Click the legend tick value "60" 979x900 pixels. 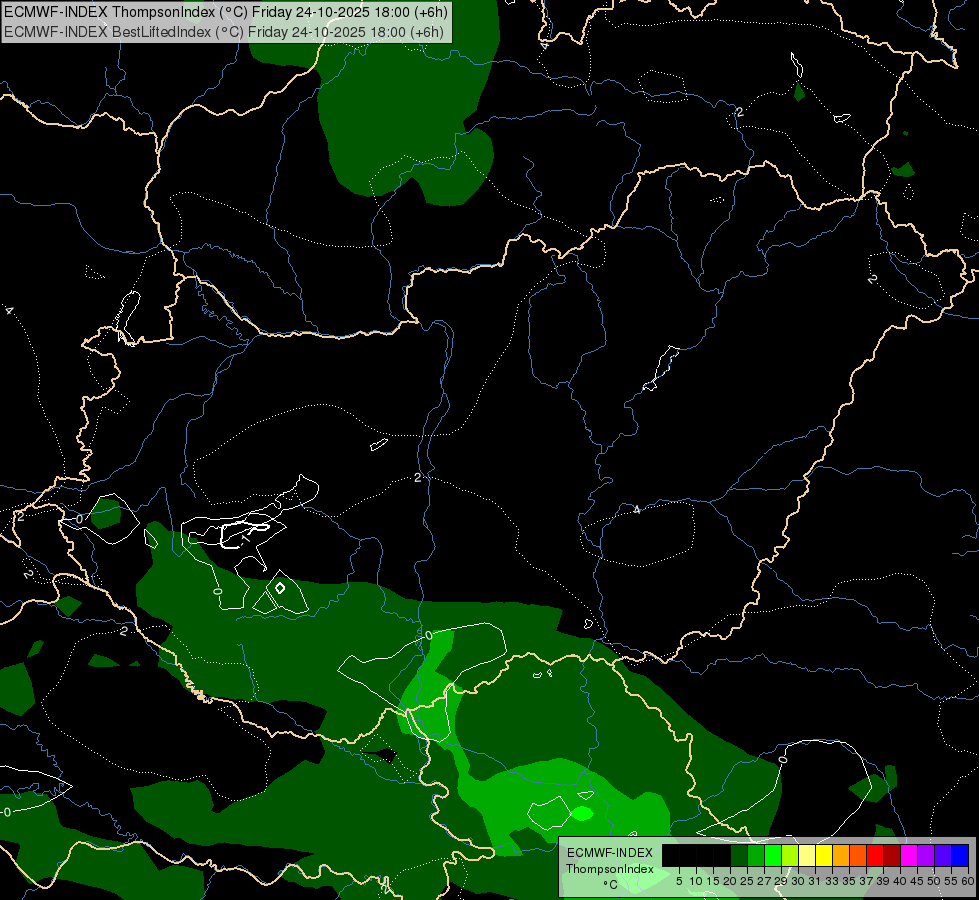(x=968, y=881)
